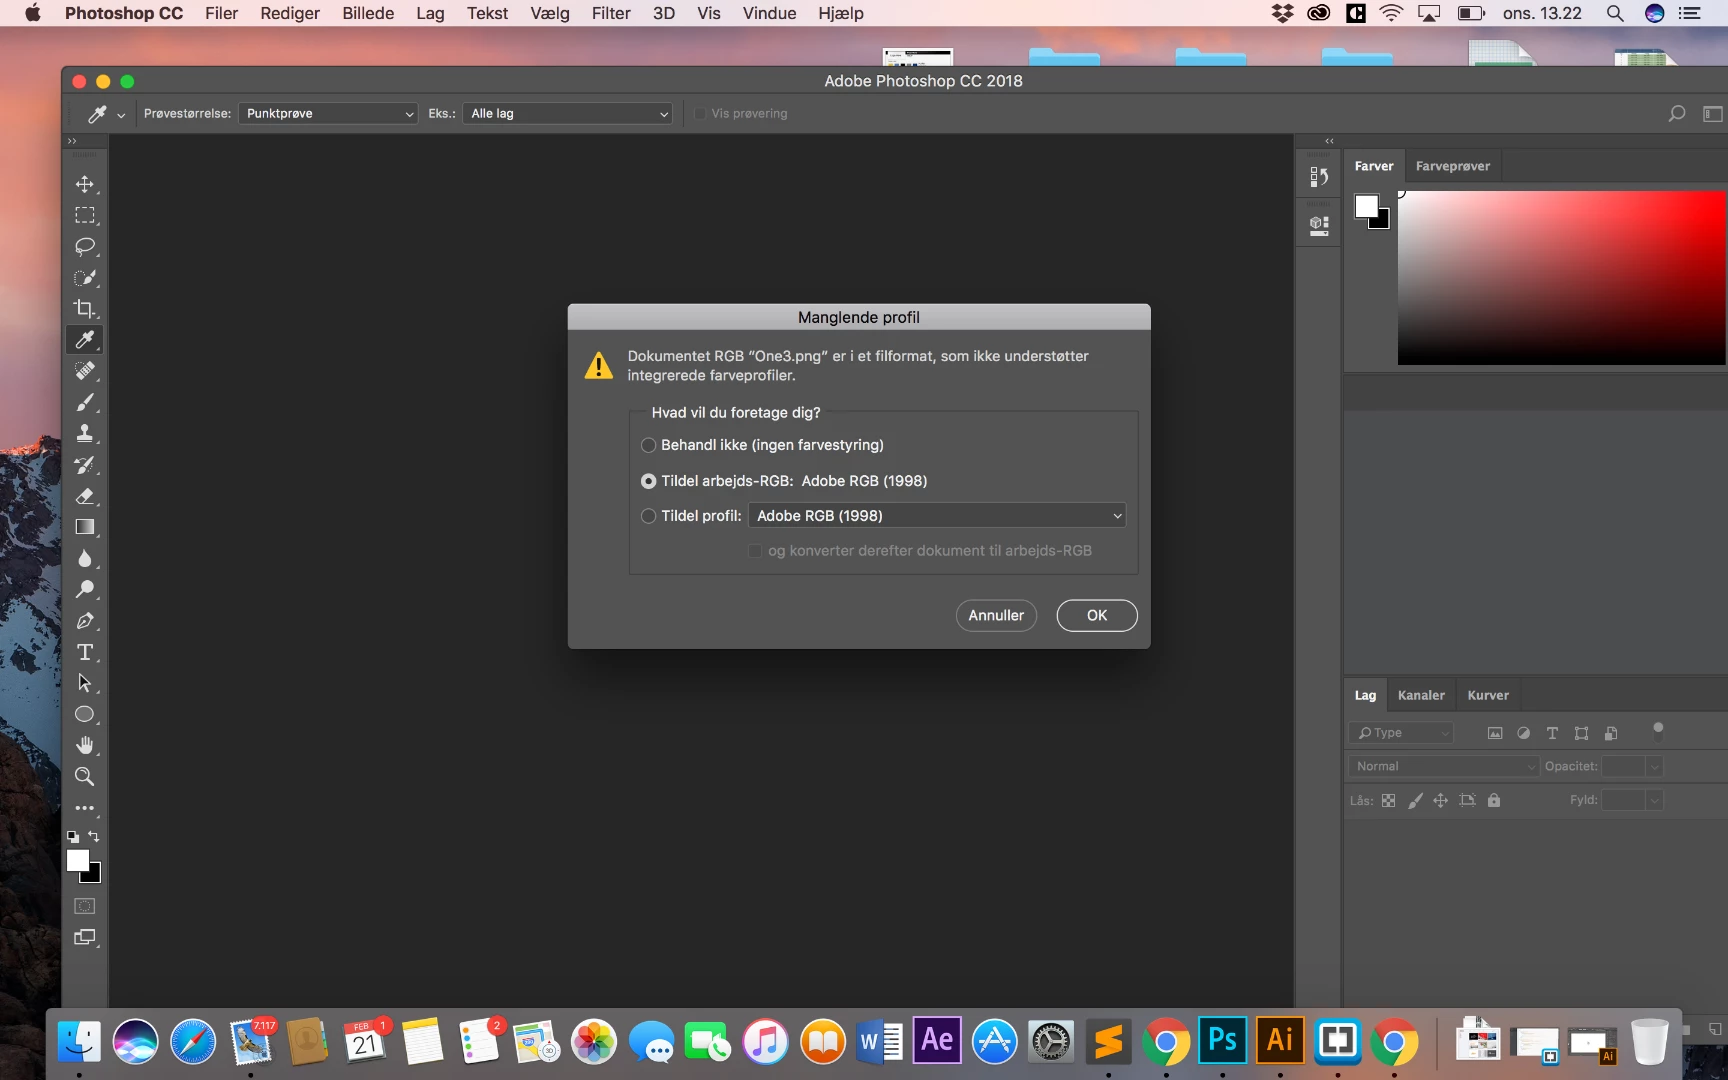Open layer filter Type dropdown
The height and width of the screenshot is (1080, 1728).
(x=1401, y=733)
